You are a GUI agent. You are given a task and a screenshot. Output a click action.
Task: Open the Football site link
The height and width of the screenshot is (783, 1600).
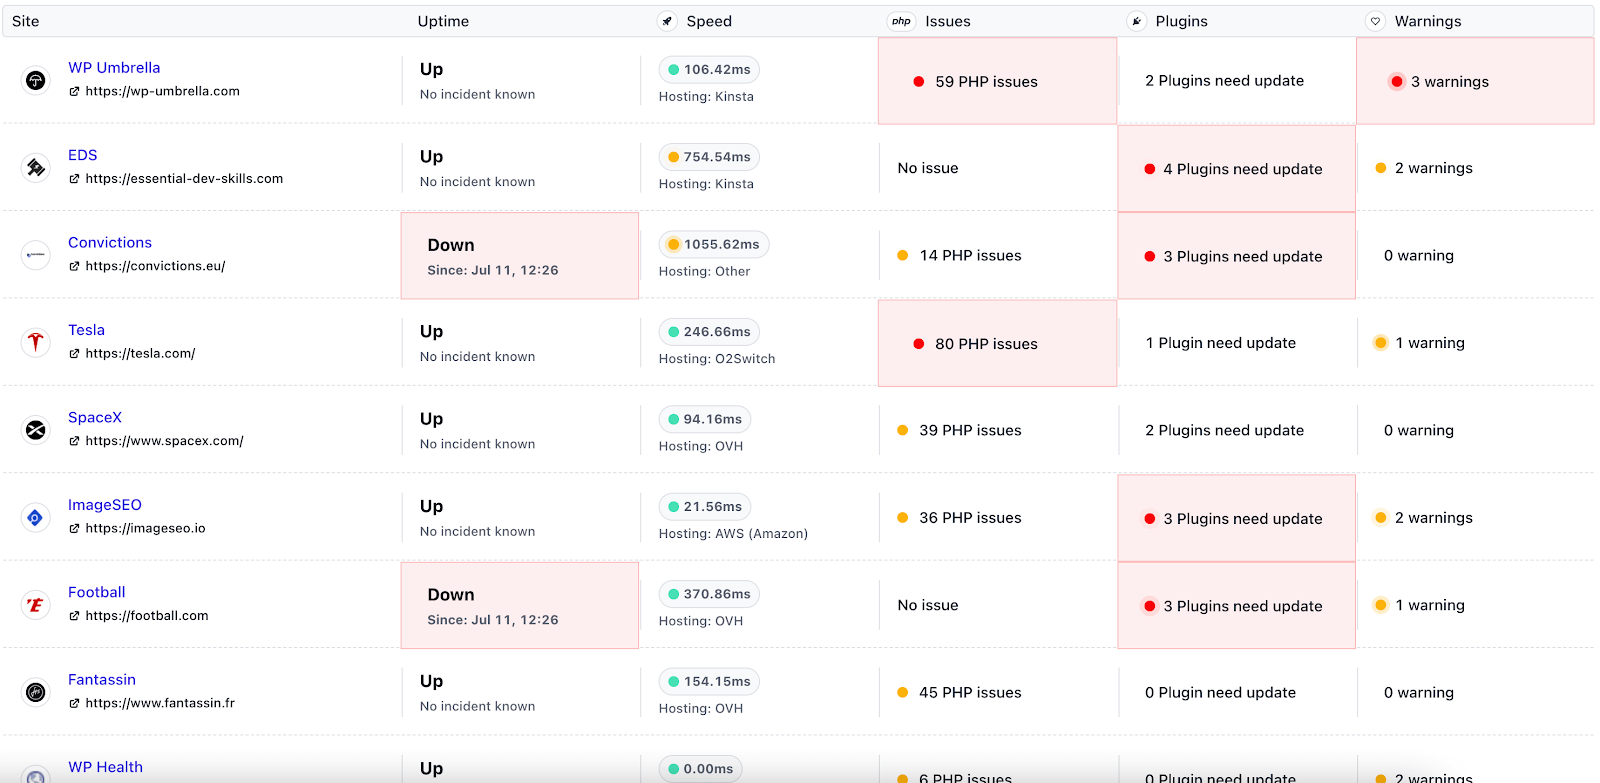pyautogui.click(x=97, y=592)
